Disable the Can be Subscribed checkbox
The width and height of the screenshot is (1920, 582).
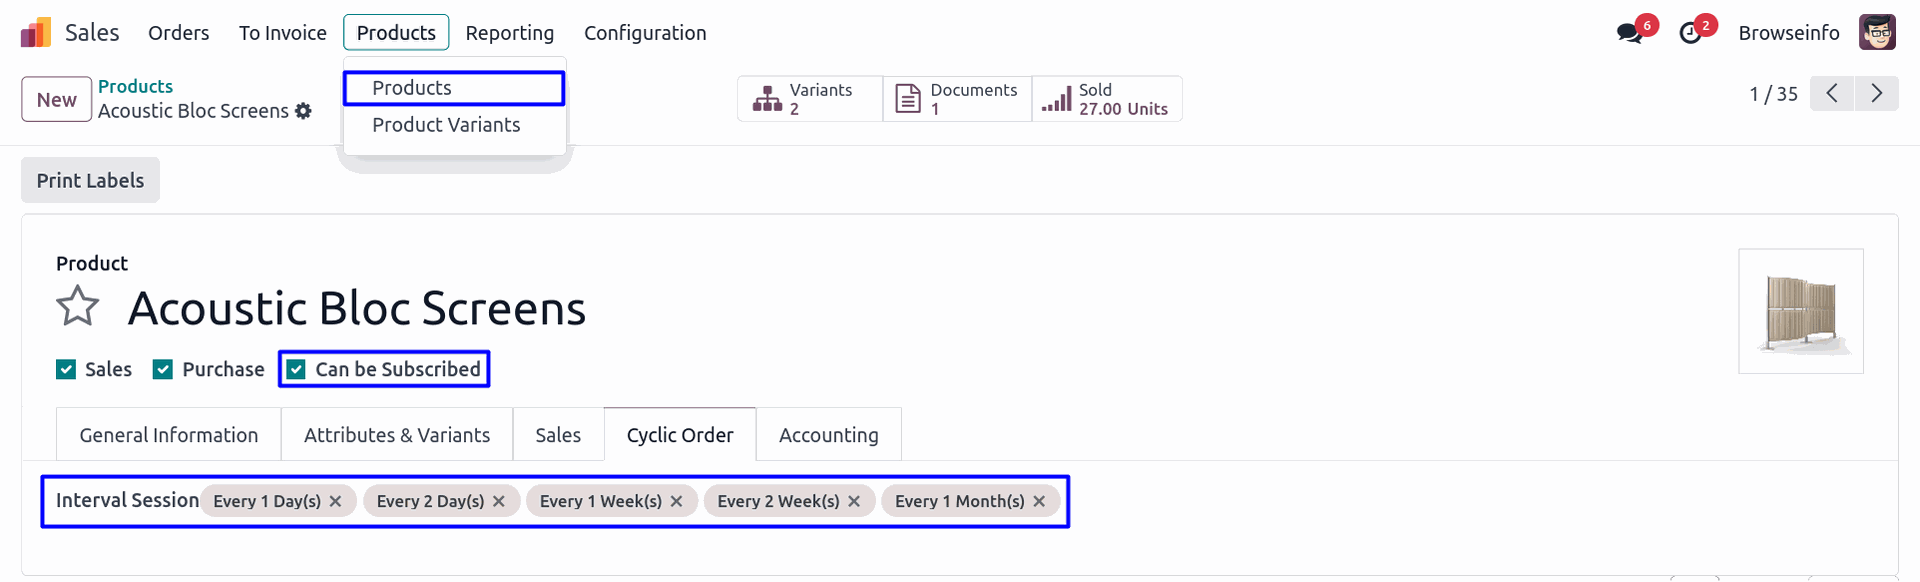[297, 370]
